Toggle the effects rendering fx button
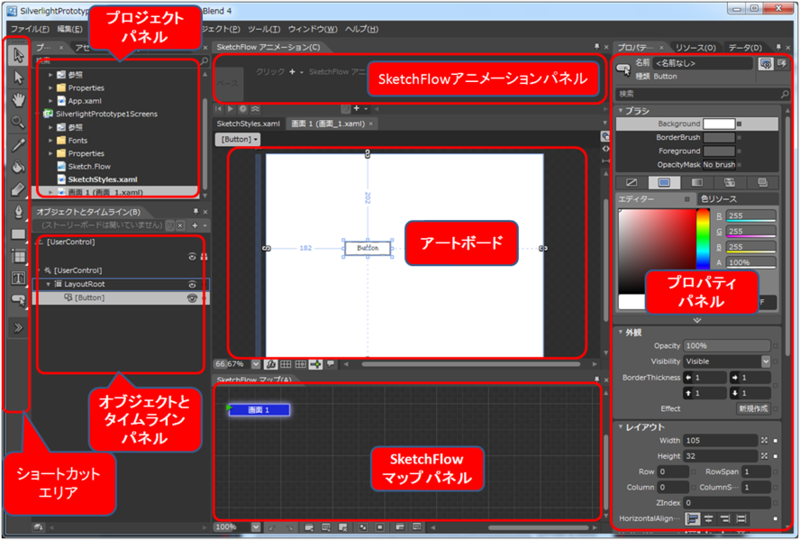This screenshot has height=540, width=800. (270, 364)
